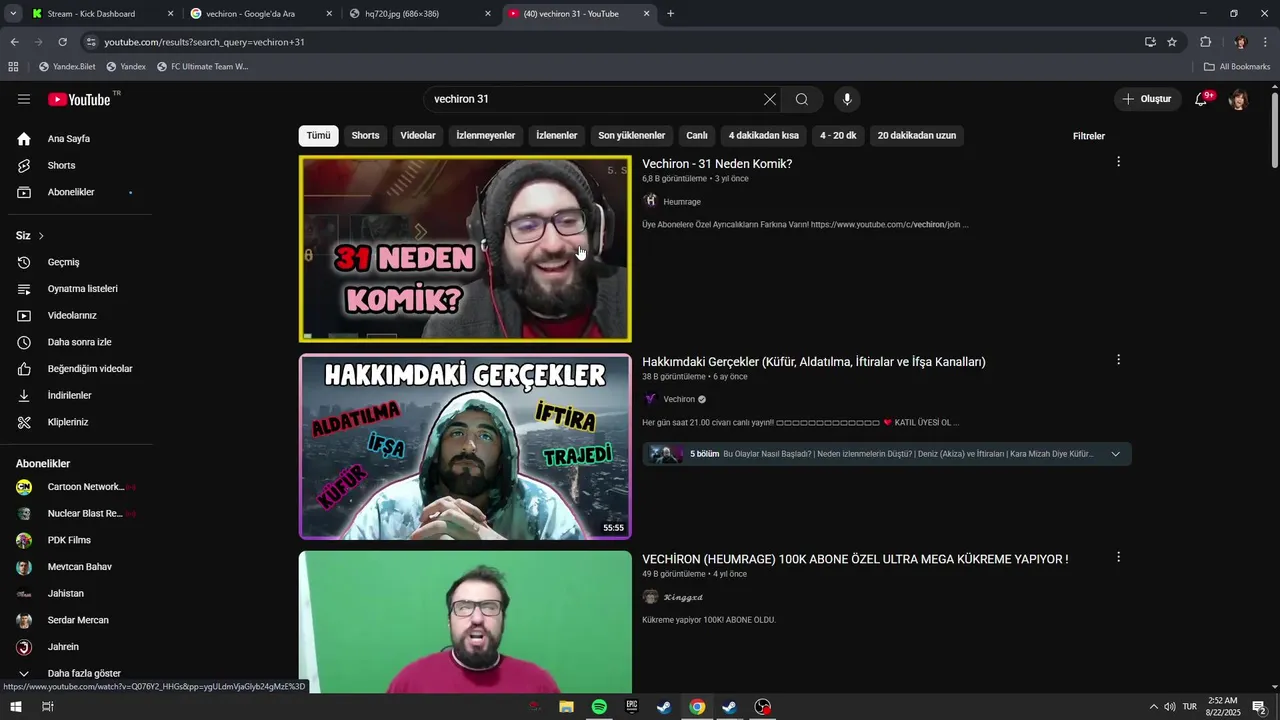
Task: Click 'HAKKIMDAKİ GERÇEKLER' video thumbnail
Action: [x=465, y=447]
